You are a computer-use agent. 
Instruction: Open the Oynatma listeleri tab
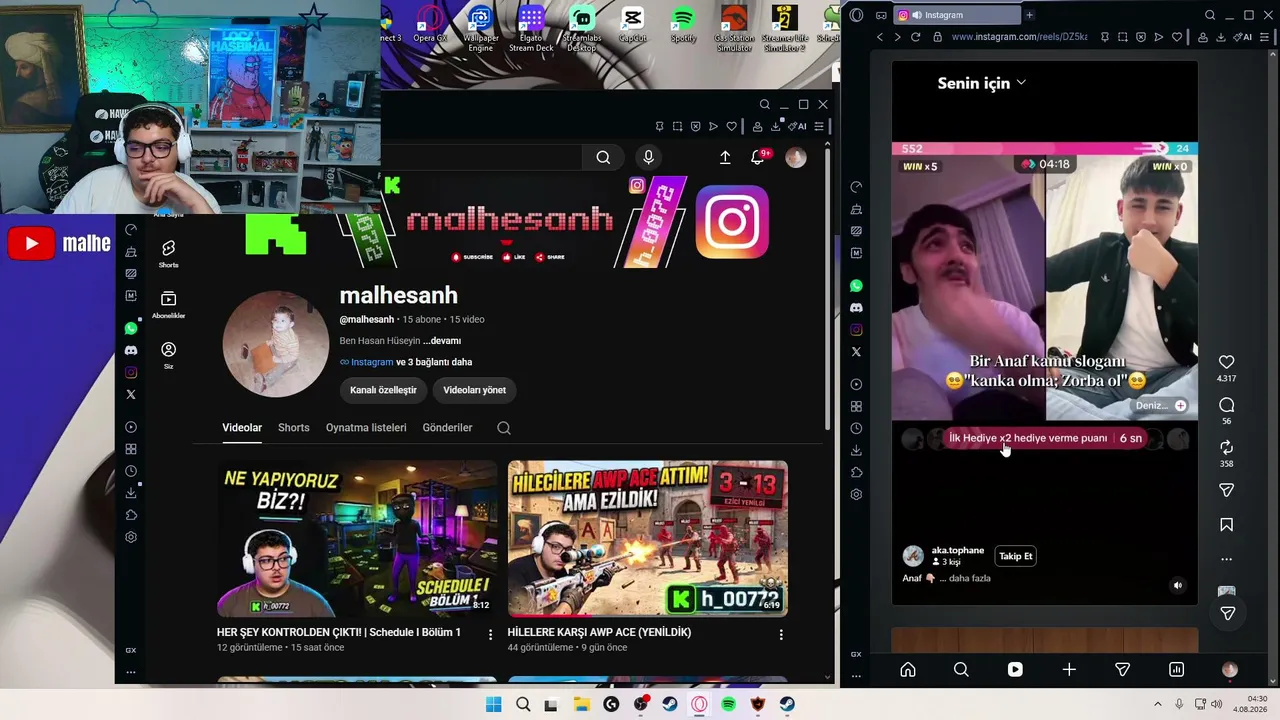pos(366,428)
